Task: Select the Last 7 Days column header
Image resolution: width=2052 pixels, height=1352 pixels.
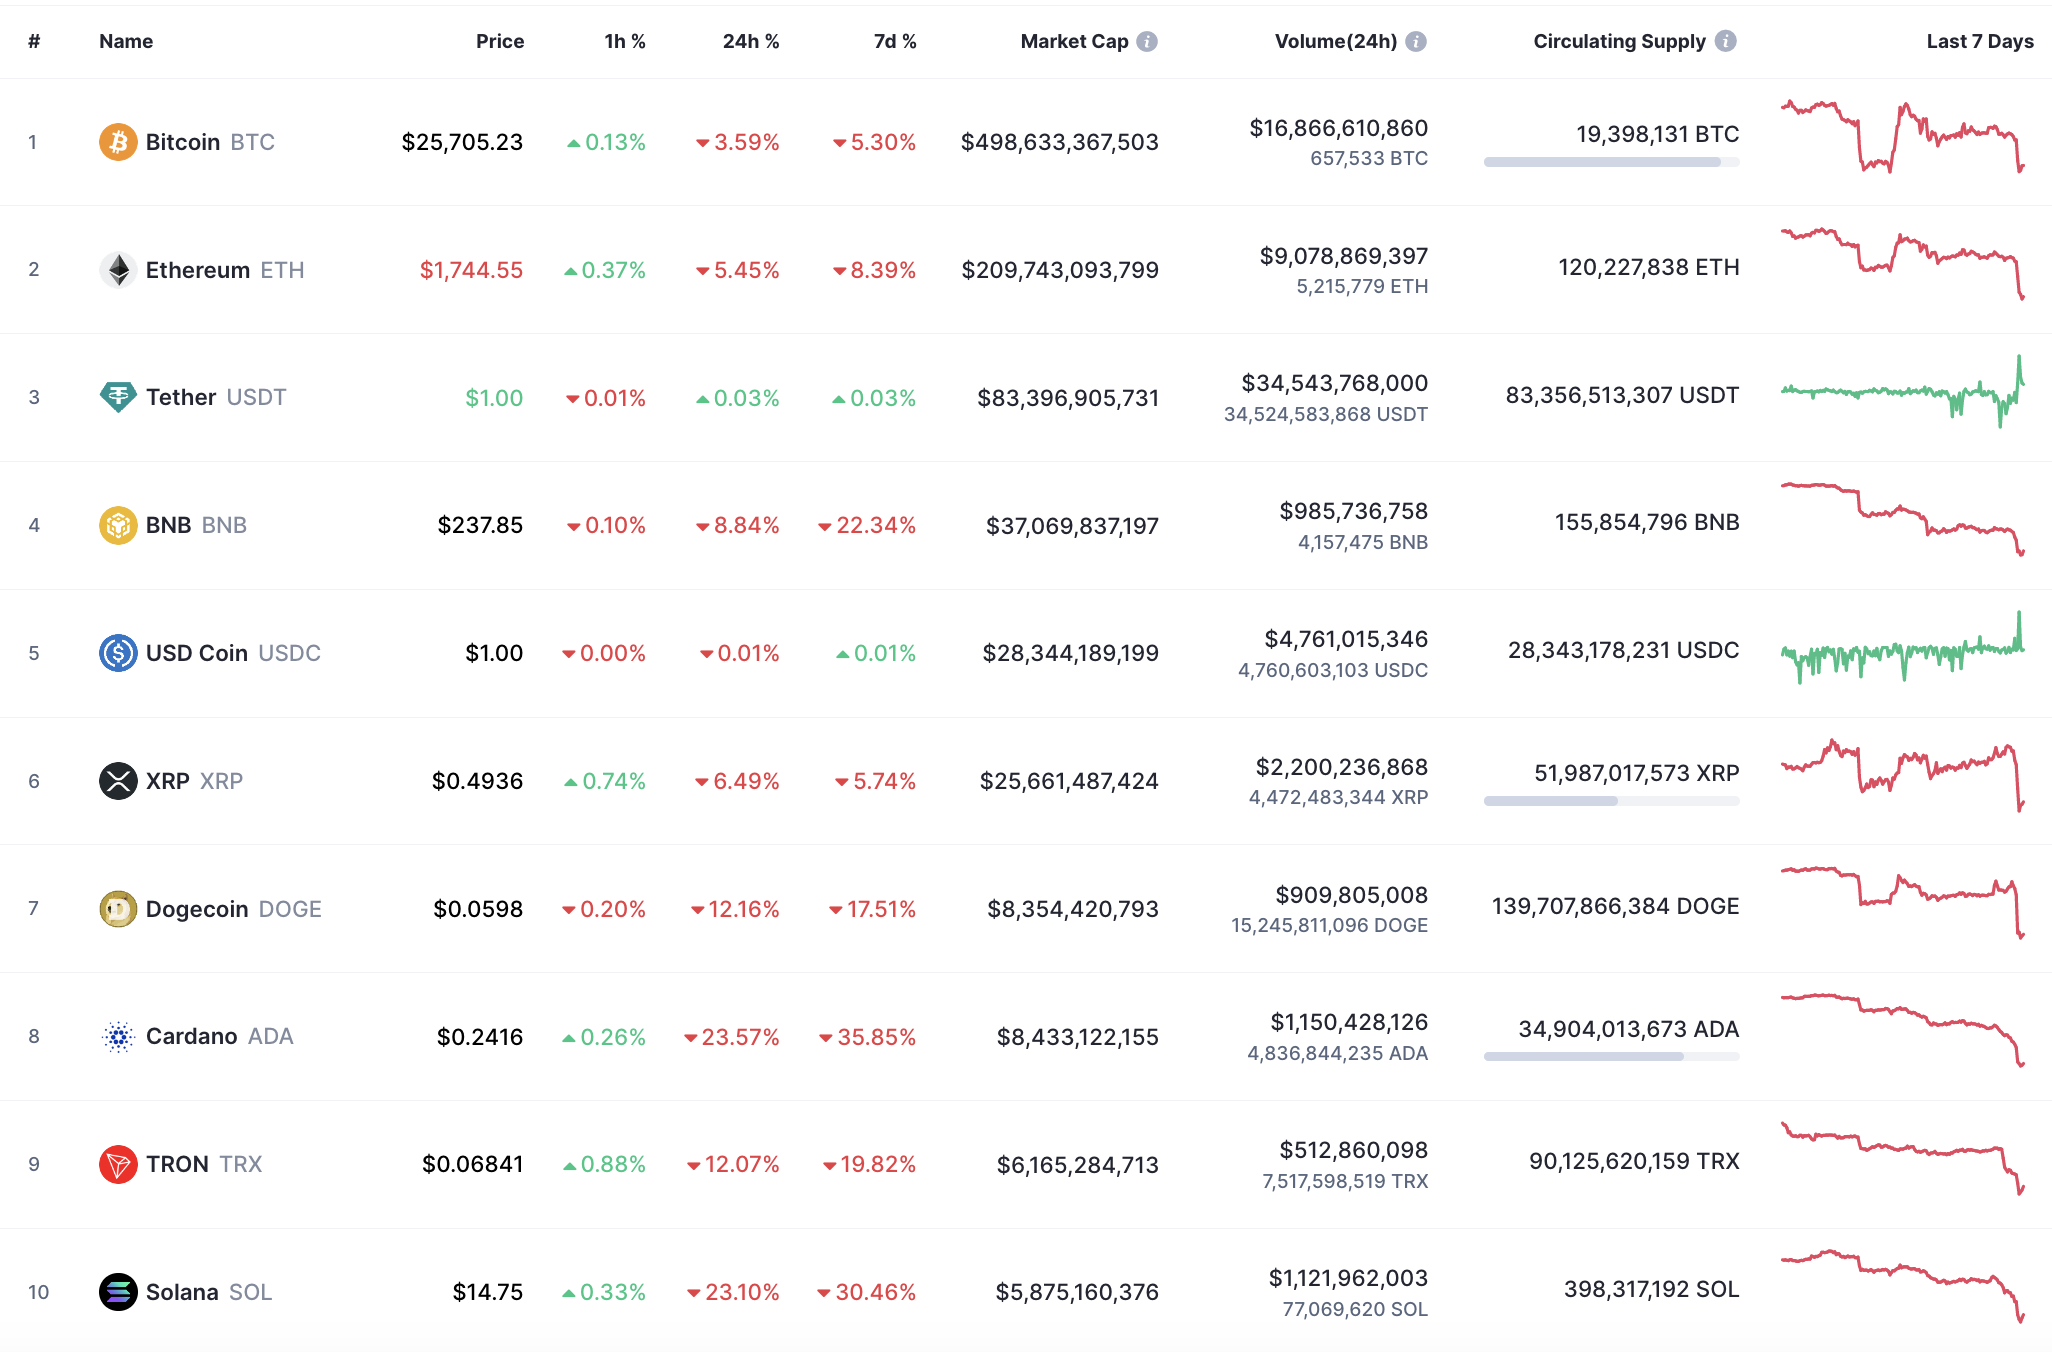Action: tap(1979, 41)
